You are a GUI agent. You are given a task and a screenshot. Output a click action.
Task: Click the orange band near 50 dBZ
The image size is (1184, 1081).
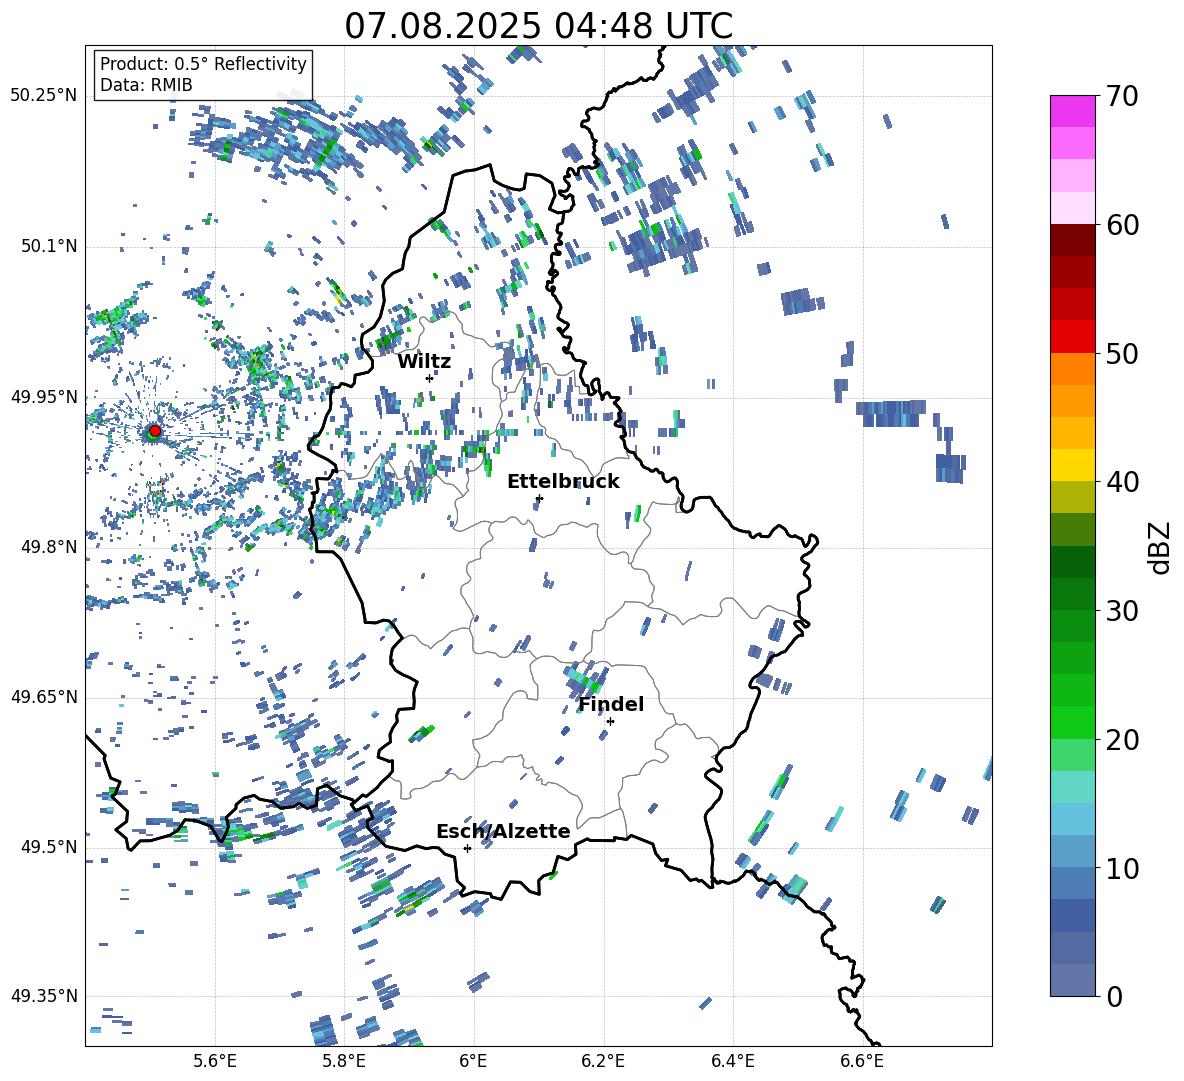[1072, 369]
